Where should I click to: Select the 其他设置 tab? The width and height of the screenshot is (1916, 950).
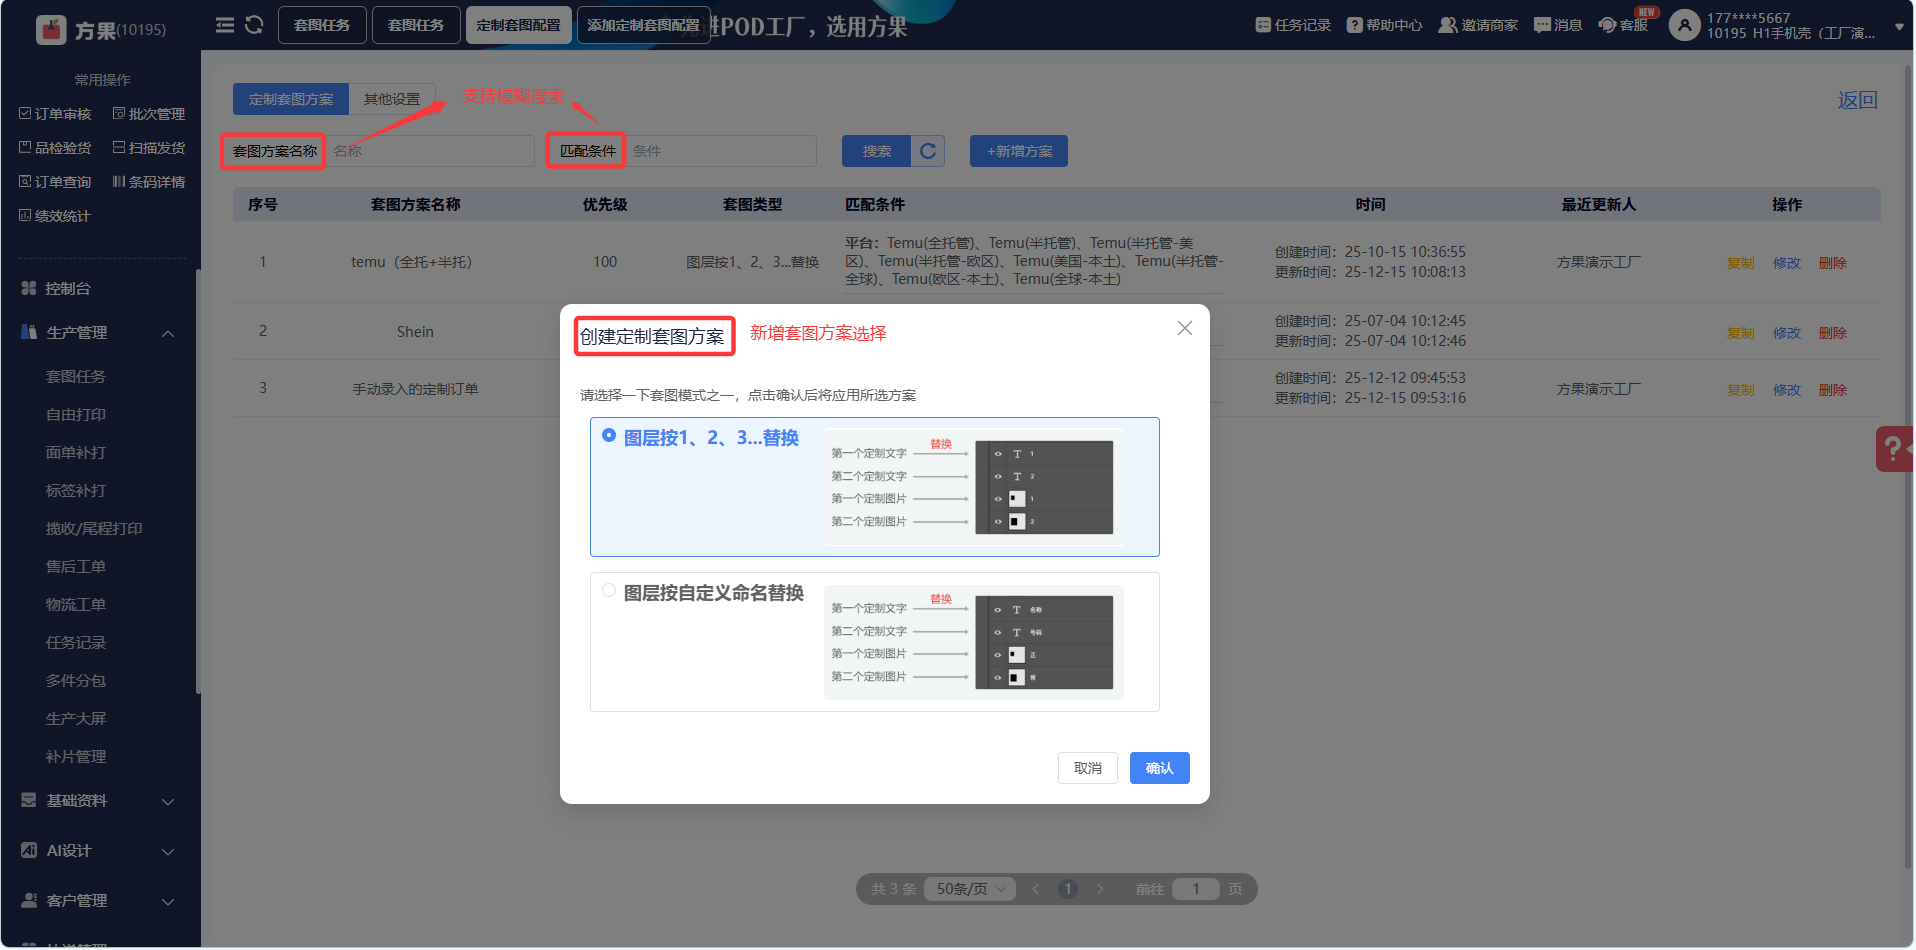pyautogui.click(x=392, y=99)
